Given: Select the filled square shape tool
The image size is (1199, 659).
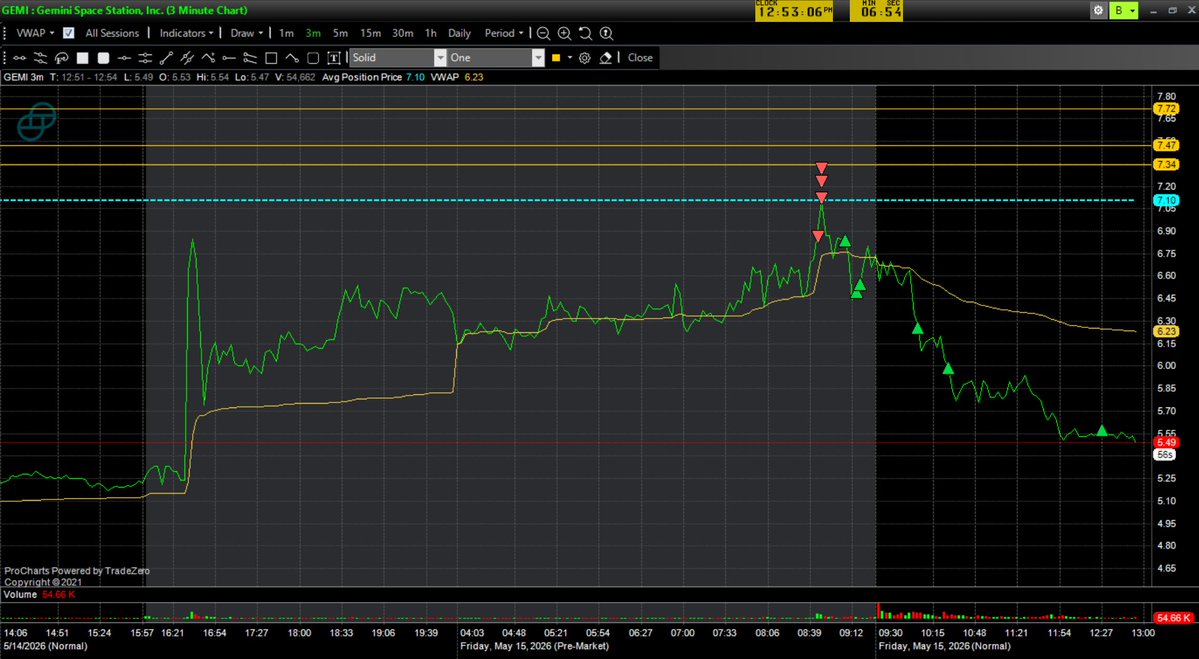Looking at the screenshot, I should (83, 57).
